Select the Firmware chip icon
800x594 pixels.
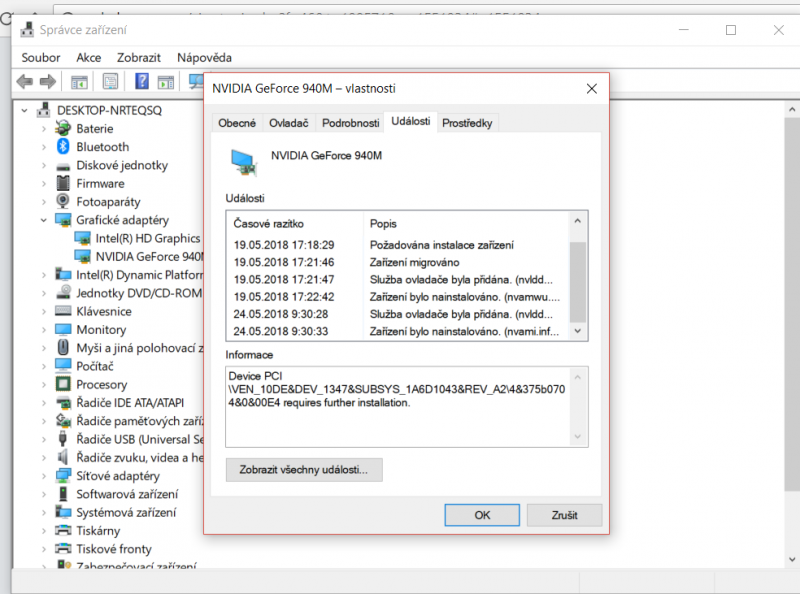[x=63, y=183]
